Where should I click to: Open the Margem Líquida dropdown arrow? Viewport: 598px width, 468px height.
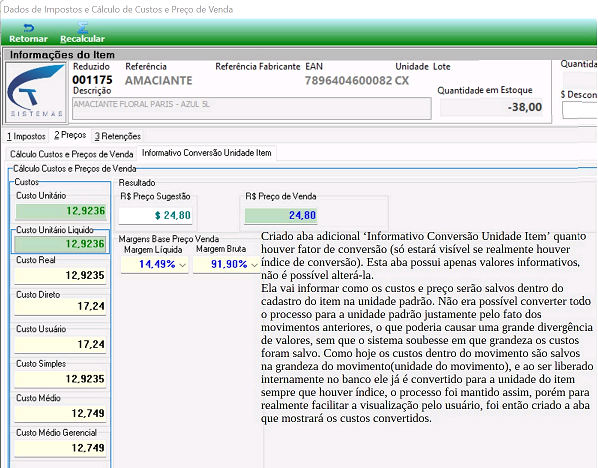183,265
